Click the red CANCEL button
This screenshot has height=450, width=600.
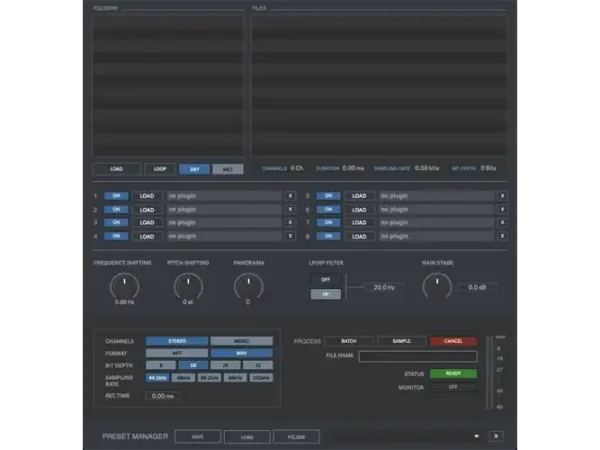coord(453,341)
